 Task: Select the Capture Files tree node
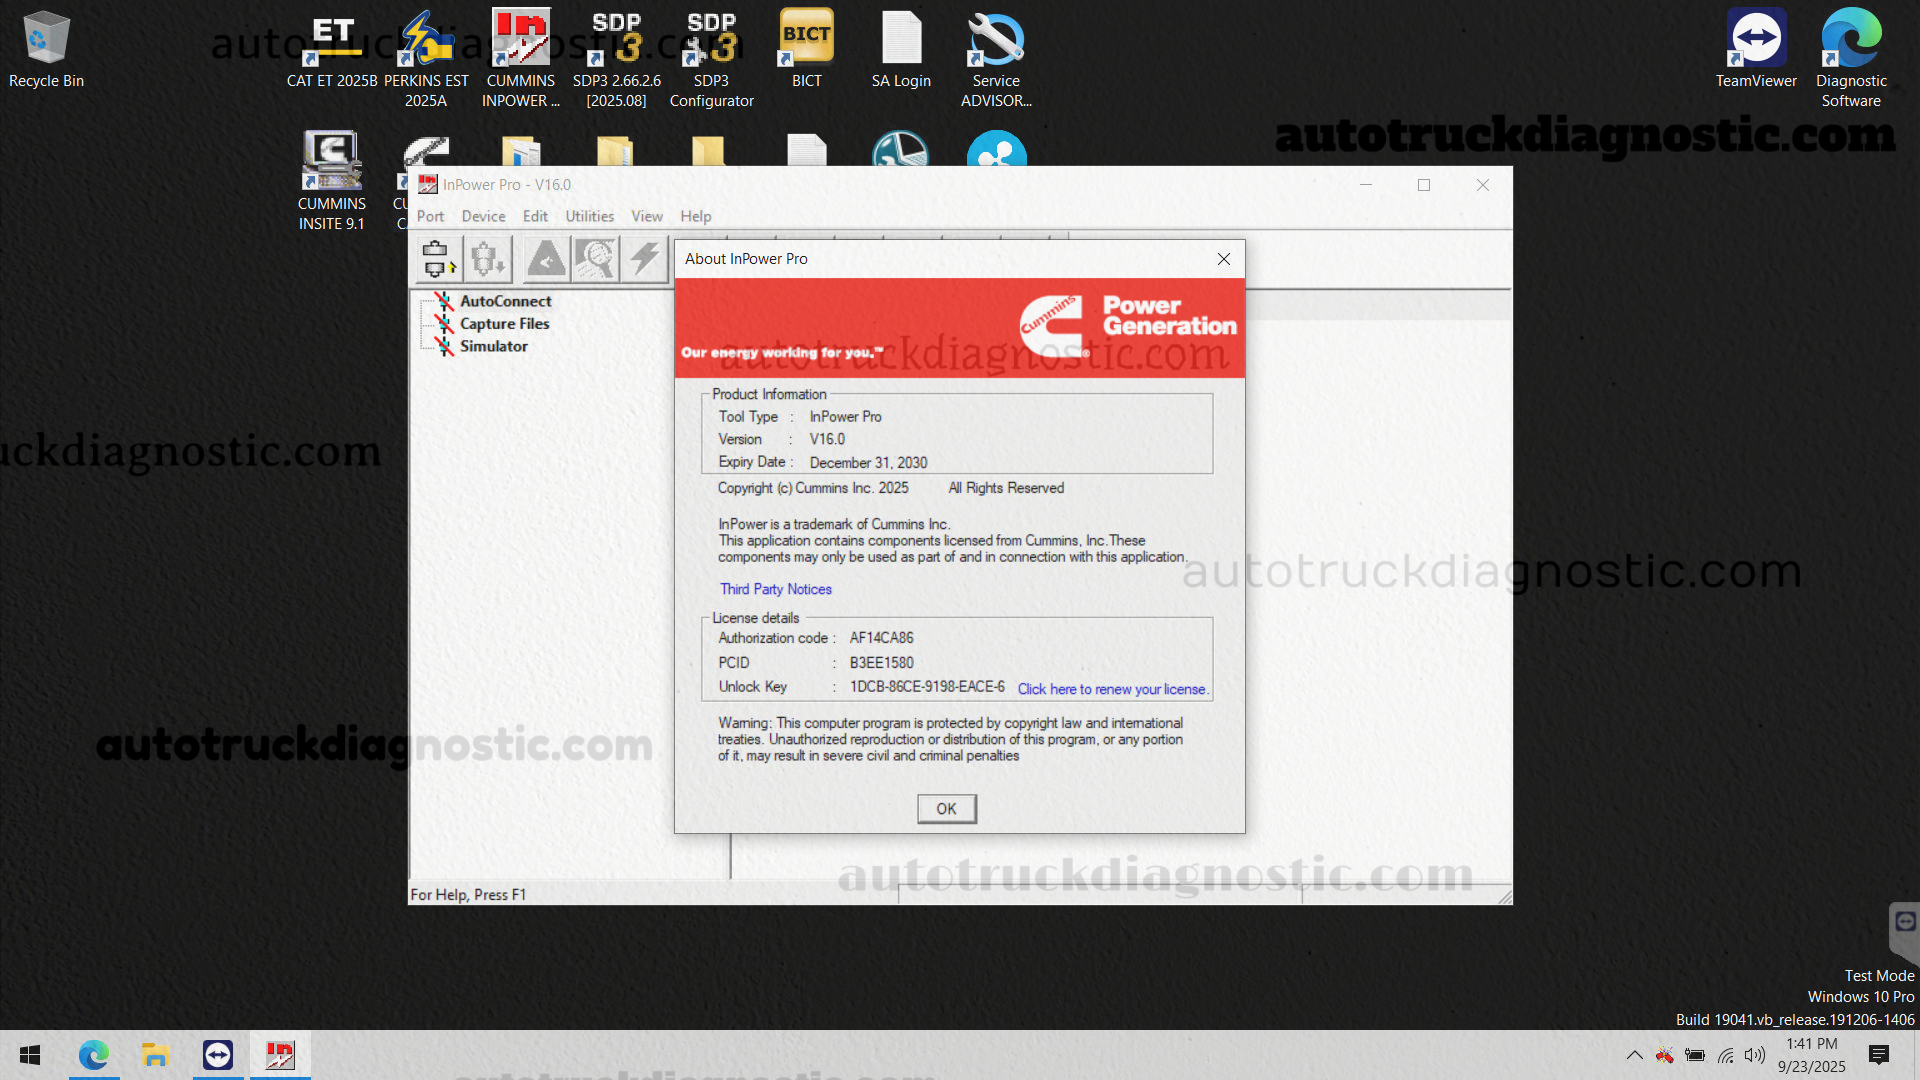504,324
